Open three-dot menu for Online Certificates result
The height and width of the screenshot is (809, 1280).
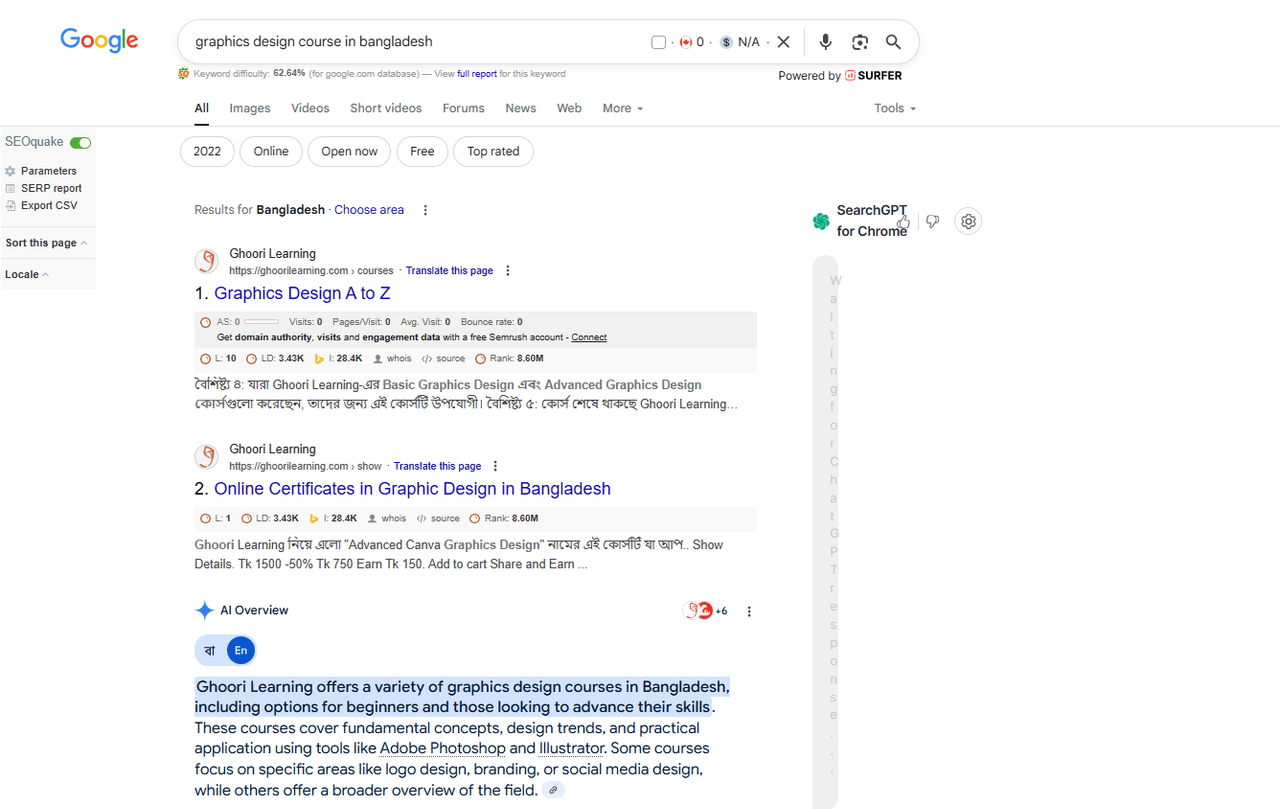point(496,466)
